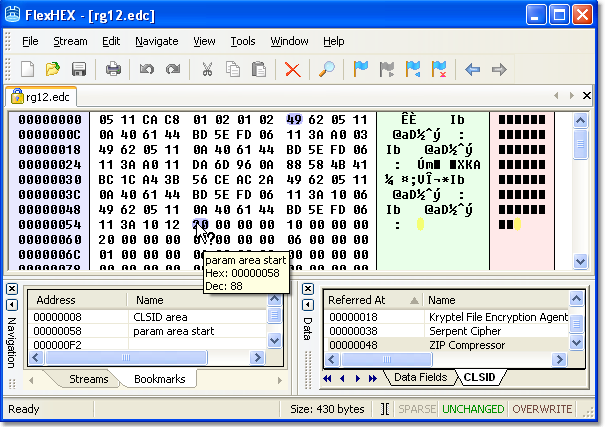Select the param area start bookmark row

click(x=148, y=331)
